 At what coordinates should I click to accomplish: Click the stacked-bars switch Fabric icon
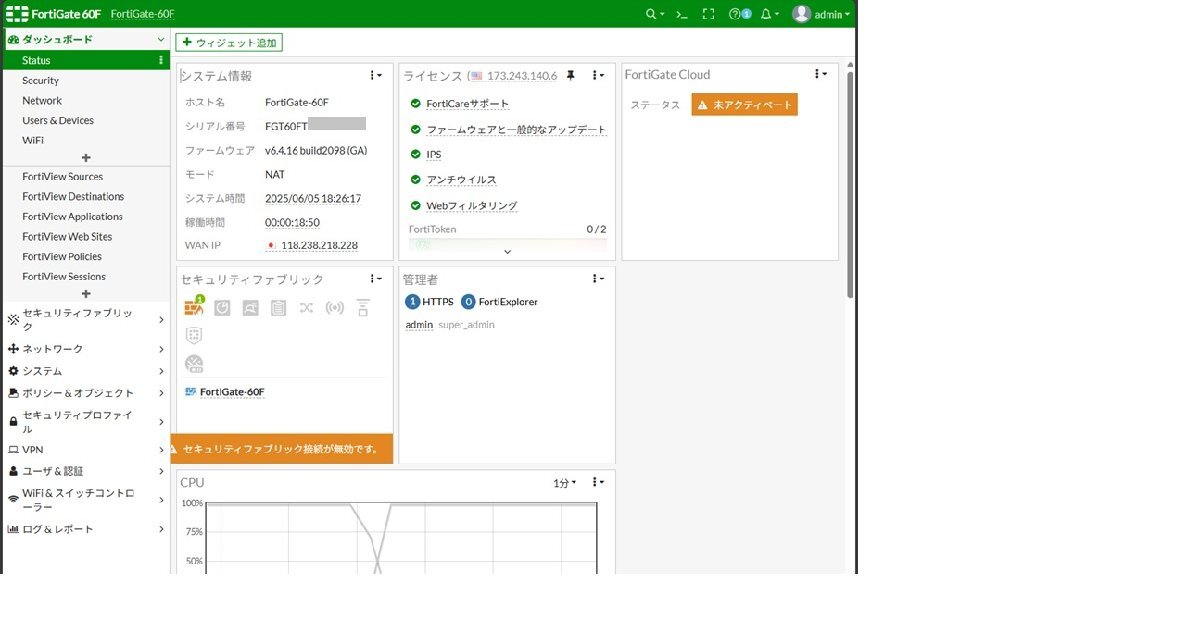[363, 308]
